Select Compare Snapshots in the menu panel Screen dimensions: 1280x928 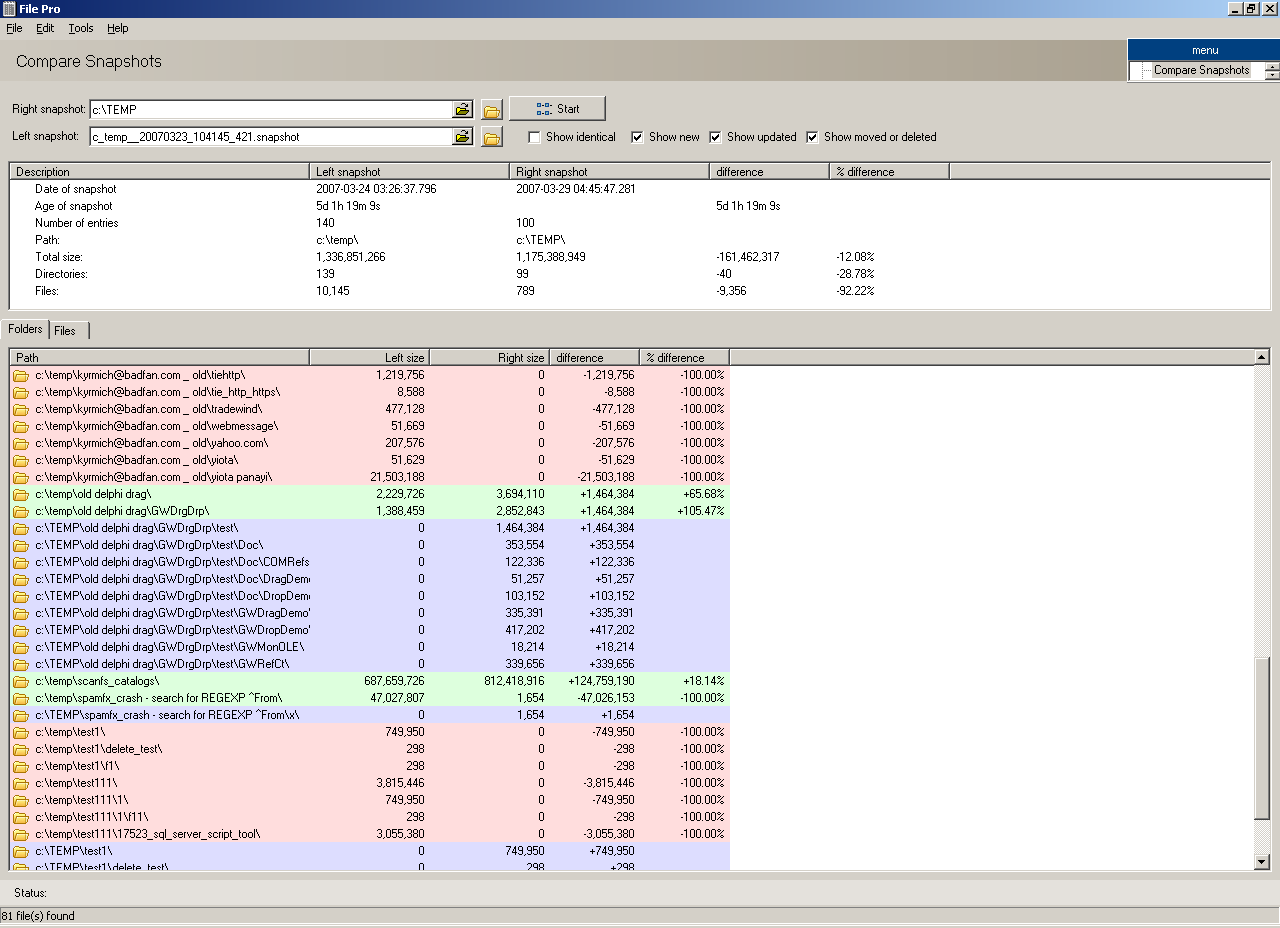[x=1200, y=70]
